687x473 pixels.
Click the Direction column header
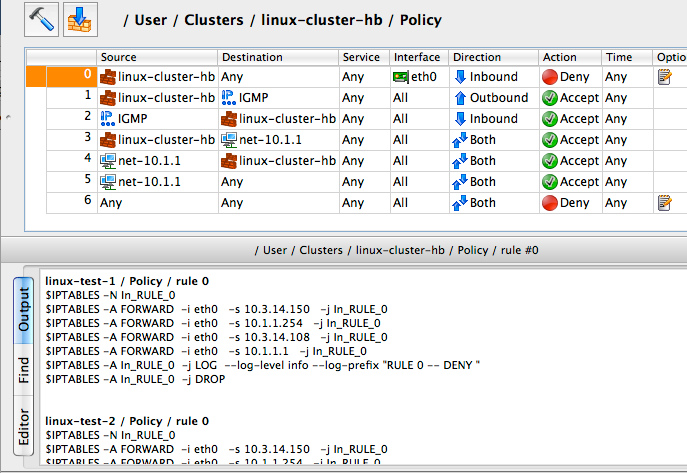coord(494,57)
